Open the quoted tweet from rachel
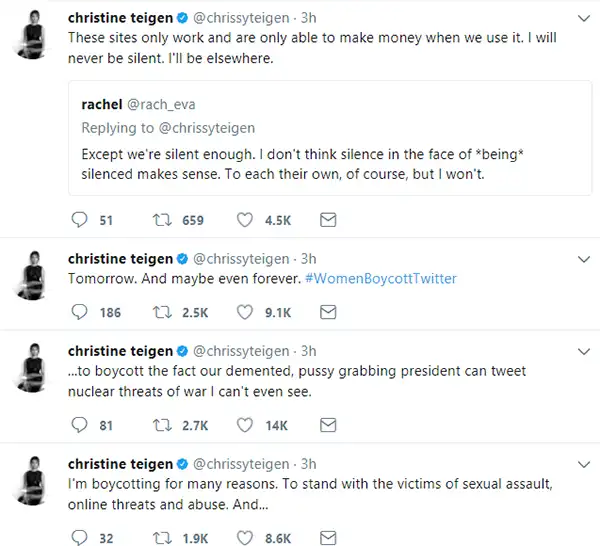600x546 pixels. 330,138
